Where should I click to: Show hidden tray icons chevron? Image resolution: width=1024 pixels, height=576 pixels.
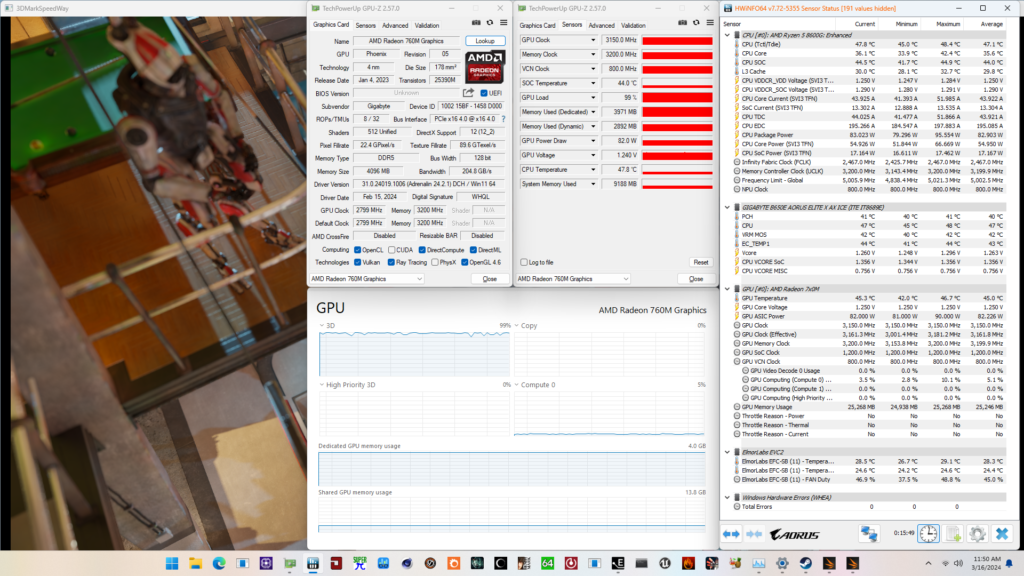928,563
